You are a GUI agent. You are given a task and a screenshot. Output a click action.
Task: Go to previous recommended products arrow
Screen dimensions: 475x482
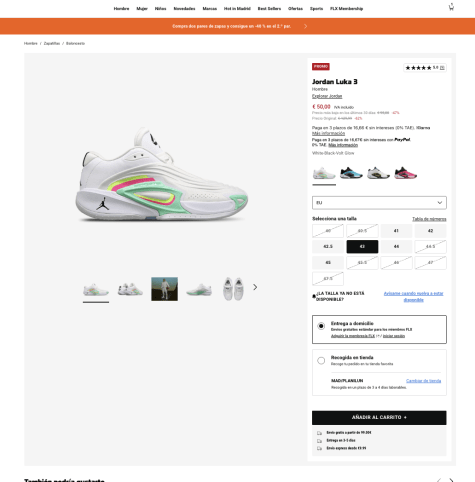pos(439,480)
